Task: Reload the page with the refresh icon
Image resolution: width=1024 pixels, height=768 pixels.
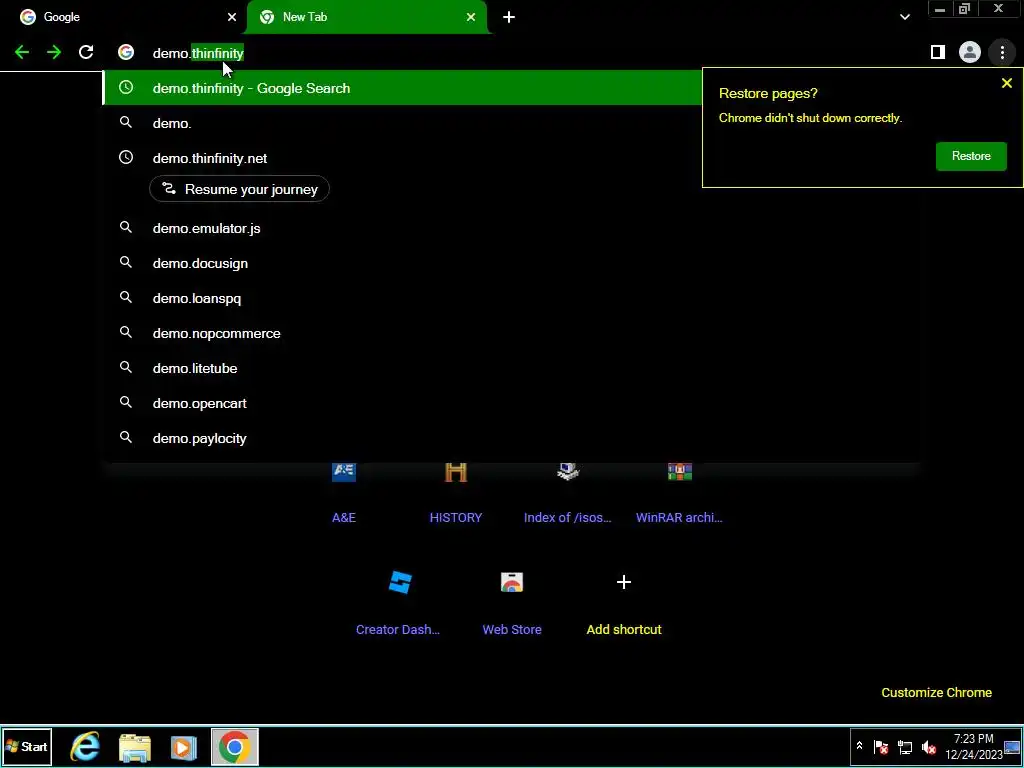Action: point(86,52)
